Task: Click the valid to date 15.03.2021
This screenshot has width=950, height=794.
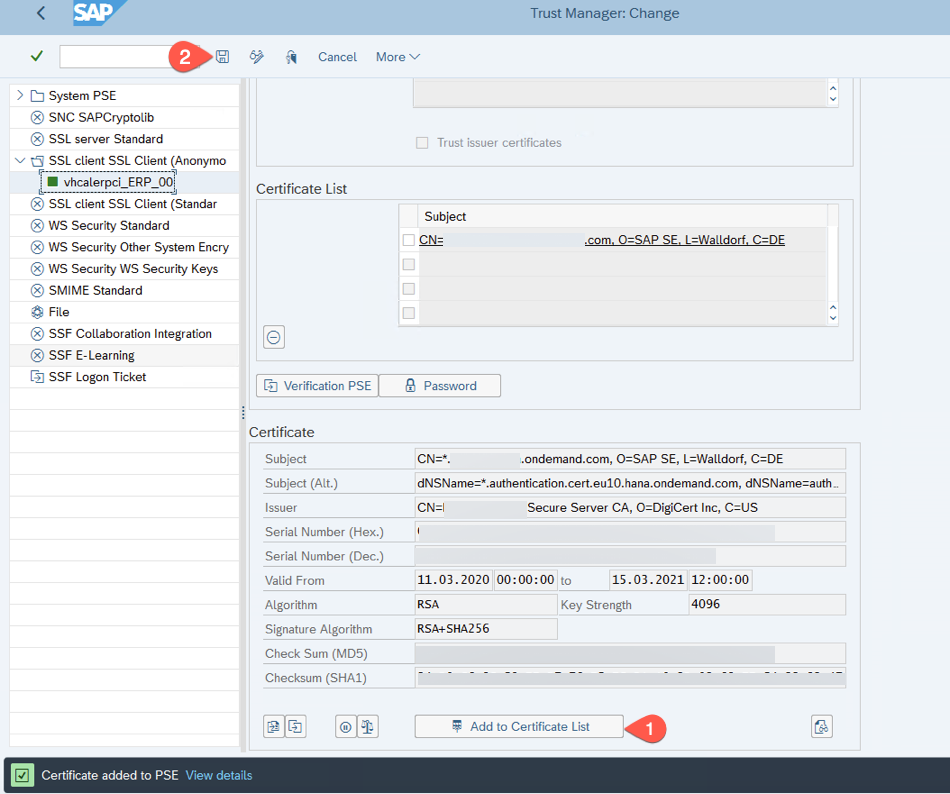Action: tap(648, 580)
